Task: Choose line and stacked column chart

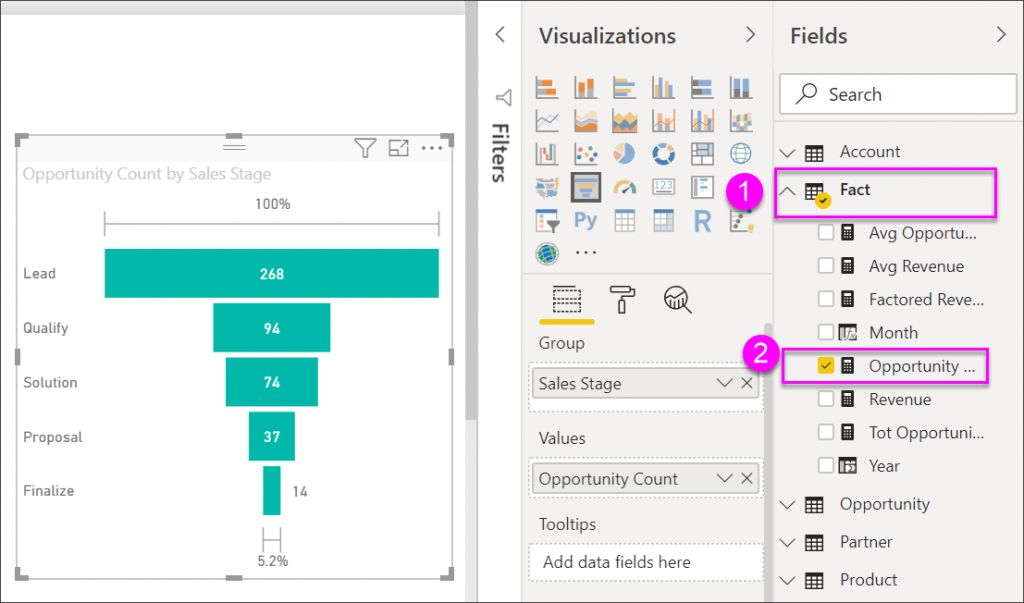Action: coord(663,121)
